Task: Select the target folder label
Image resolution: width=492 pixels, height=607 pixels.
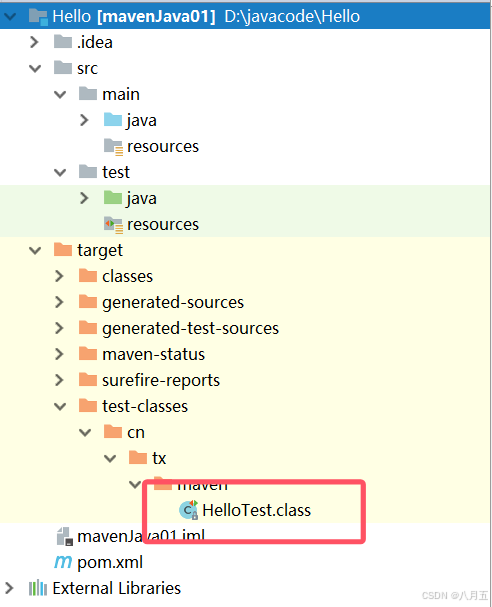Action: point(100,251)
